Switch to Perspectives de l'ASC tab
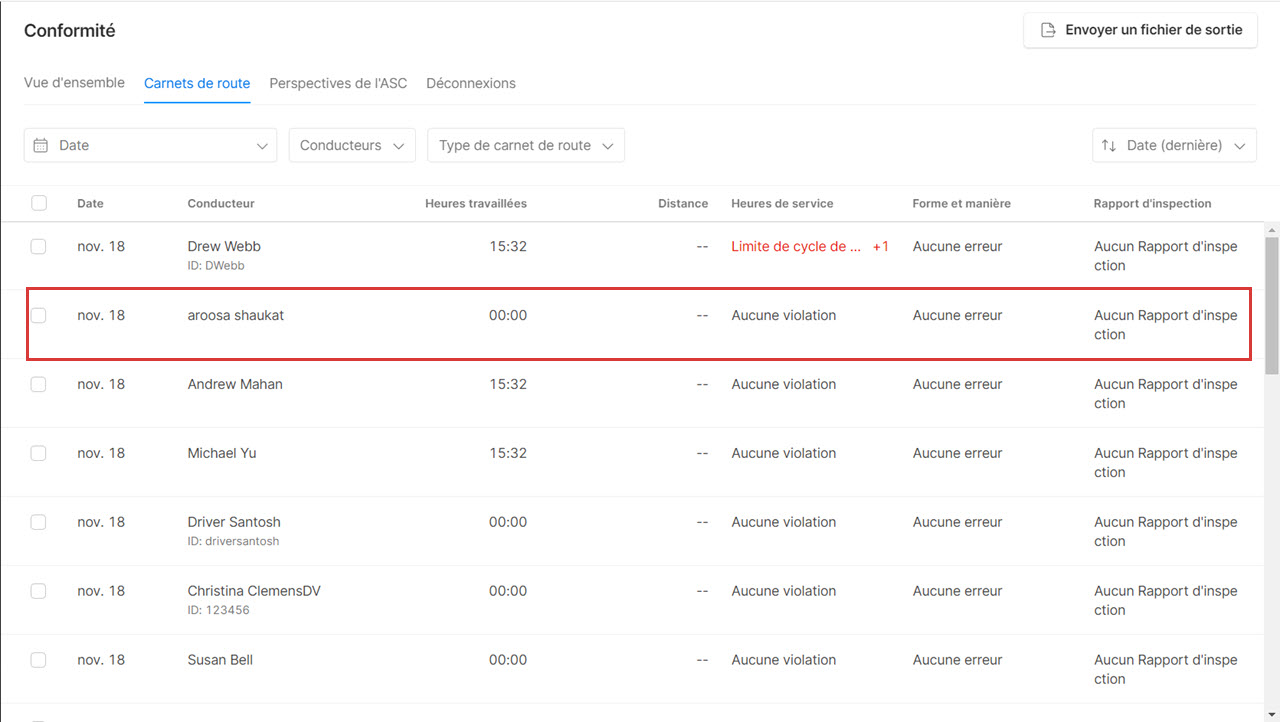 tap(338, 83)
